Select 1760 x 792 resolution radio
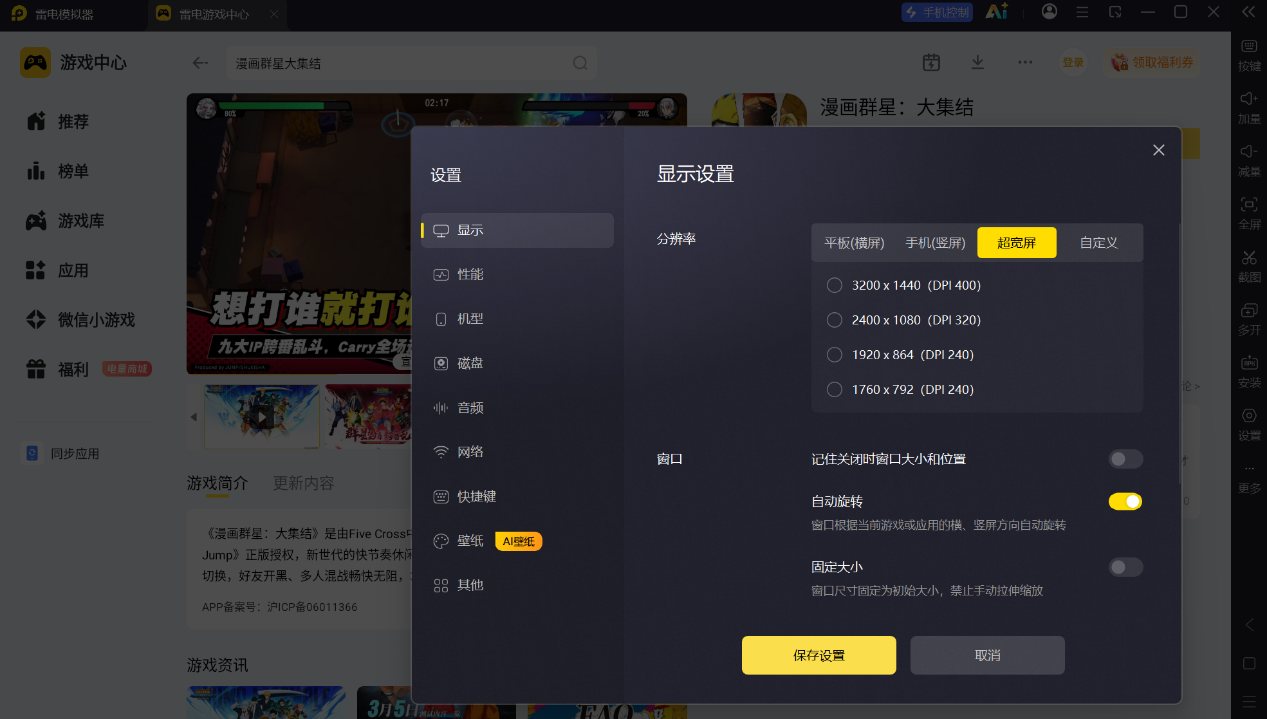This screenshot has width=1267, height=719. click(835, 390)
